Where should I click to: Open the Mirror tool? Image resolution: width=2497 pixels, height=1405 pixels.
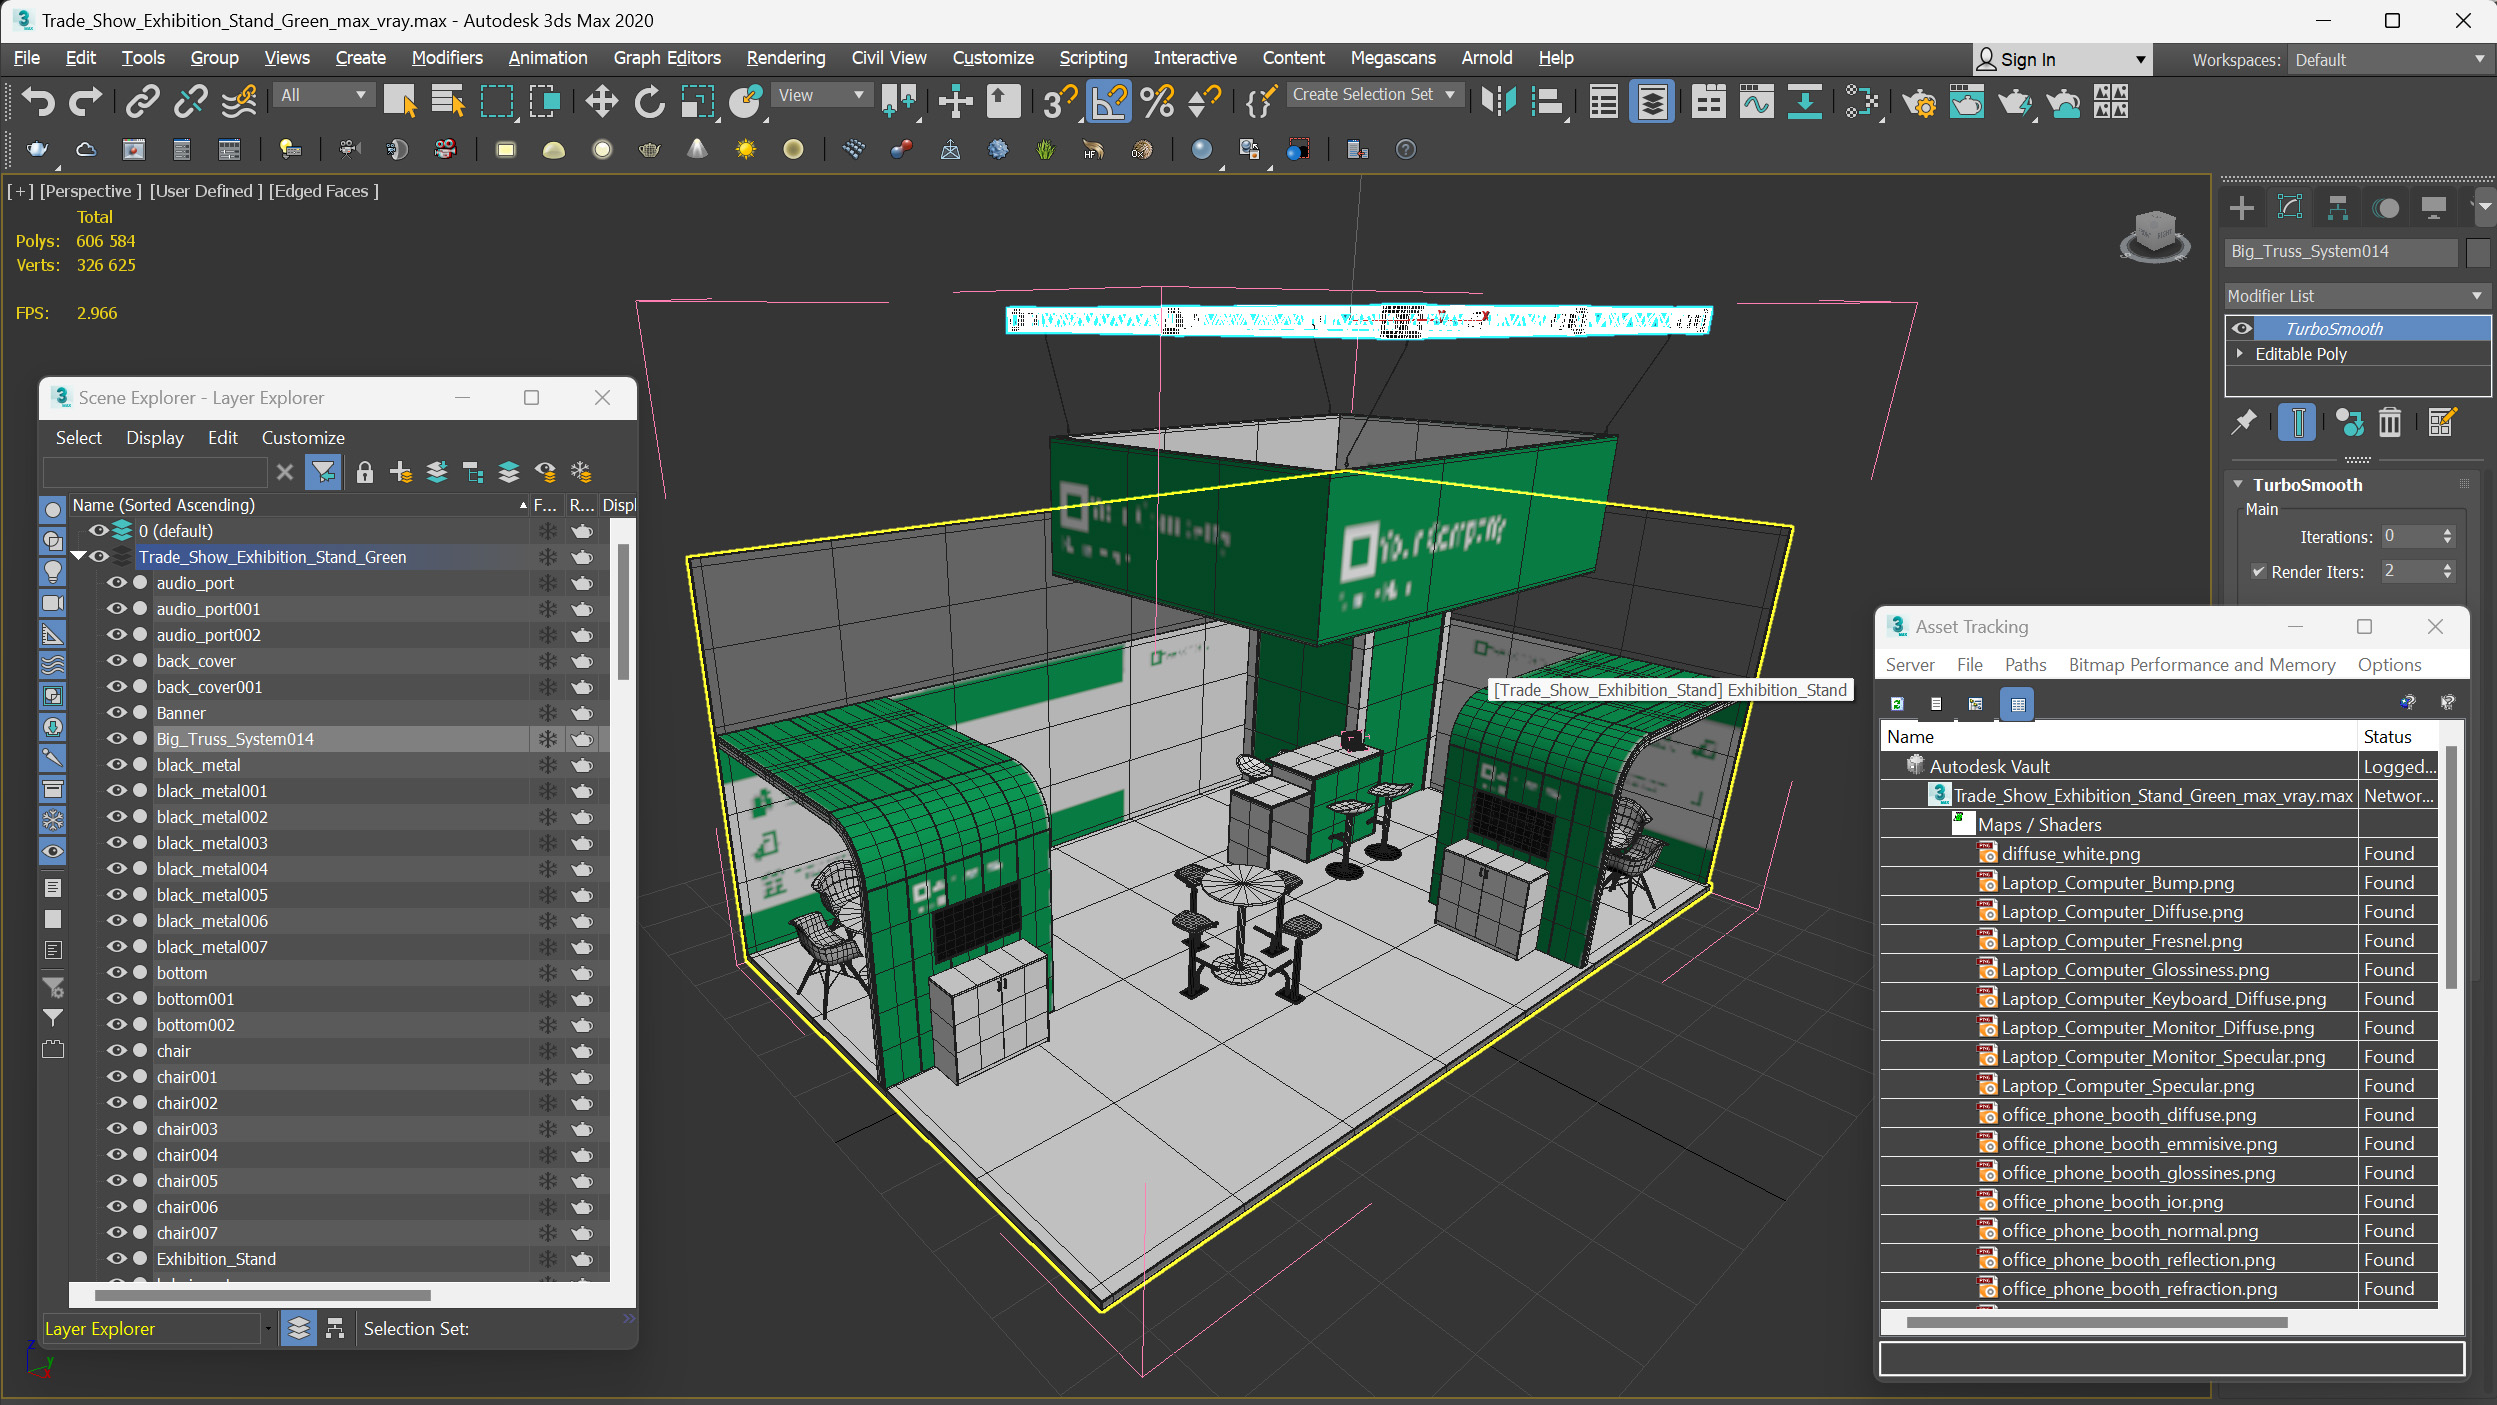(x=1498, y=101)
